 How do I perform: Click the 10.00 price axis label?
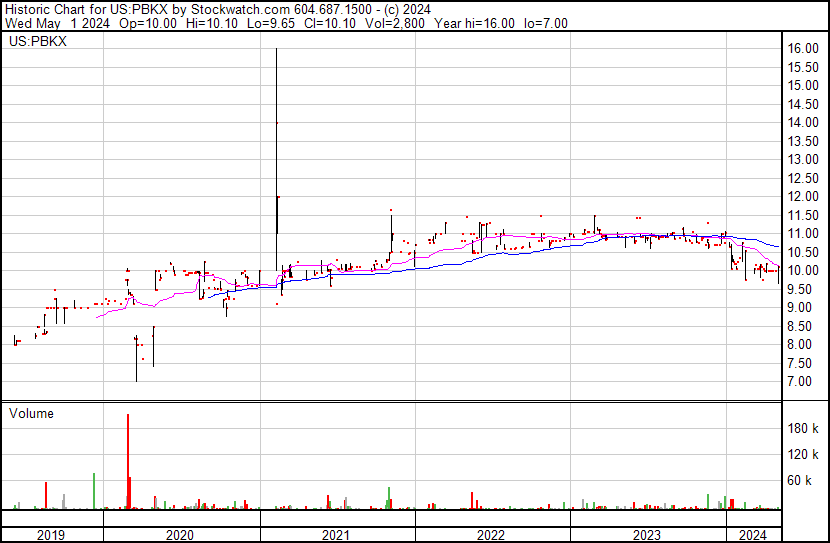point(803,270)
